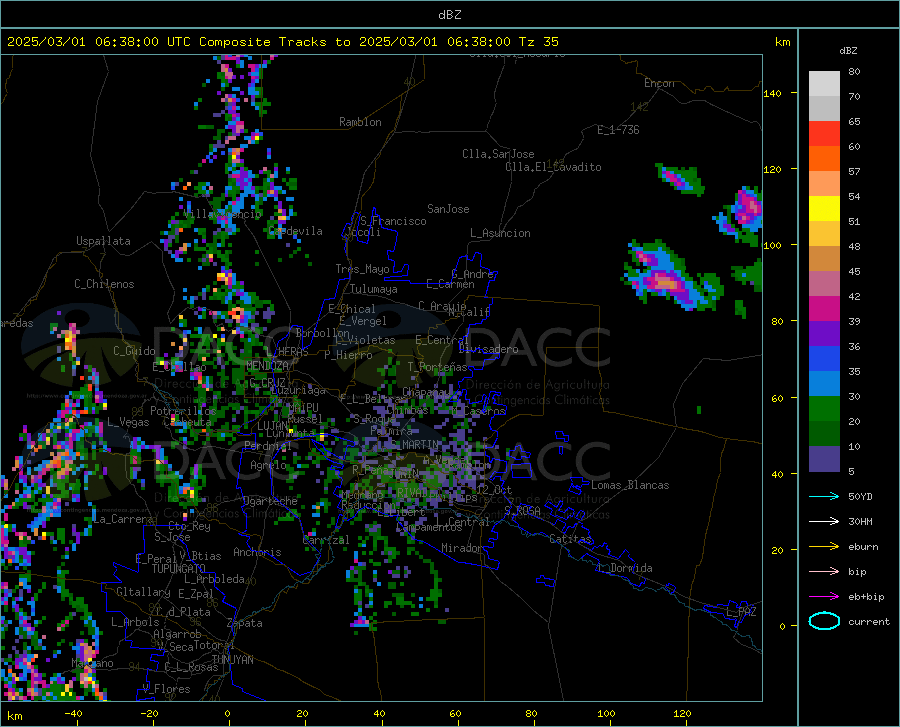Click the SanJose map label

pyautogui.click(x=448, y=209)
